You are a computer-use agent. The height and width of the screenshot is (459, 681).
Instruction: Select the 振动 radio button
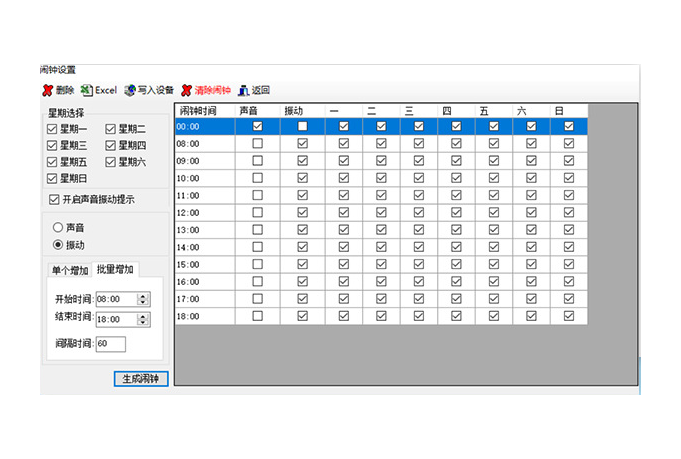58,245
